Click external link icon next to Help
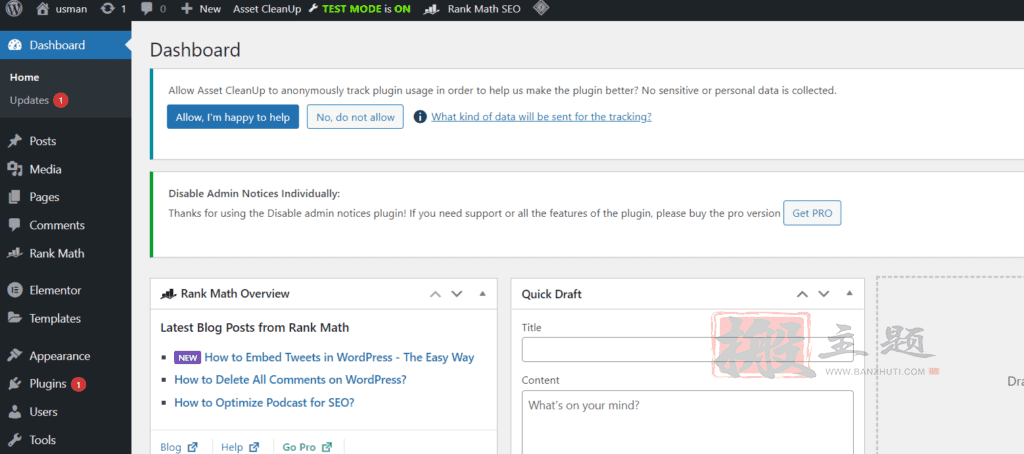The width and height of the screenshot is (1024, 454). (x=253, y=447)
